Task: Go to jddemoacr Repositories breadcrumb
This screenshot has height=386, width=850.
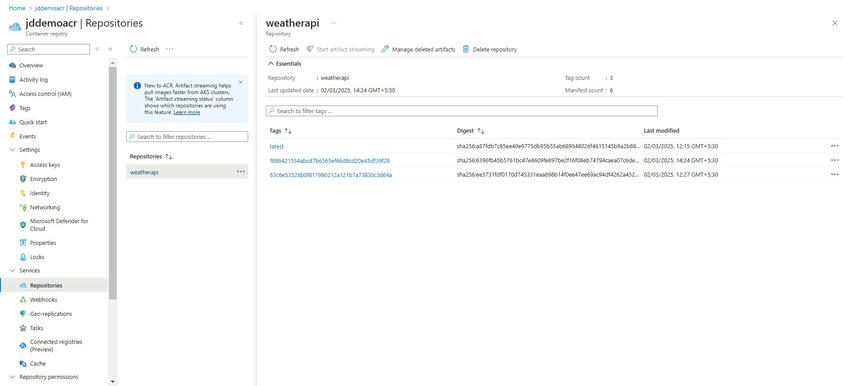Action: click(69, 8)
